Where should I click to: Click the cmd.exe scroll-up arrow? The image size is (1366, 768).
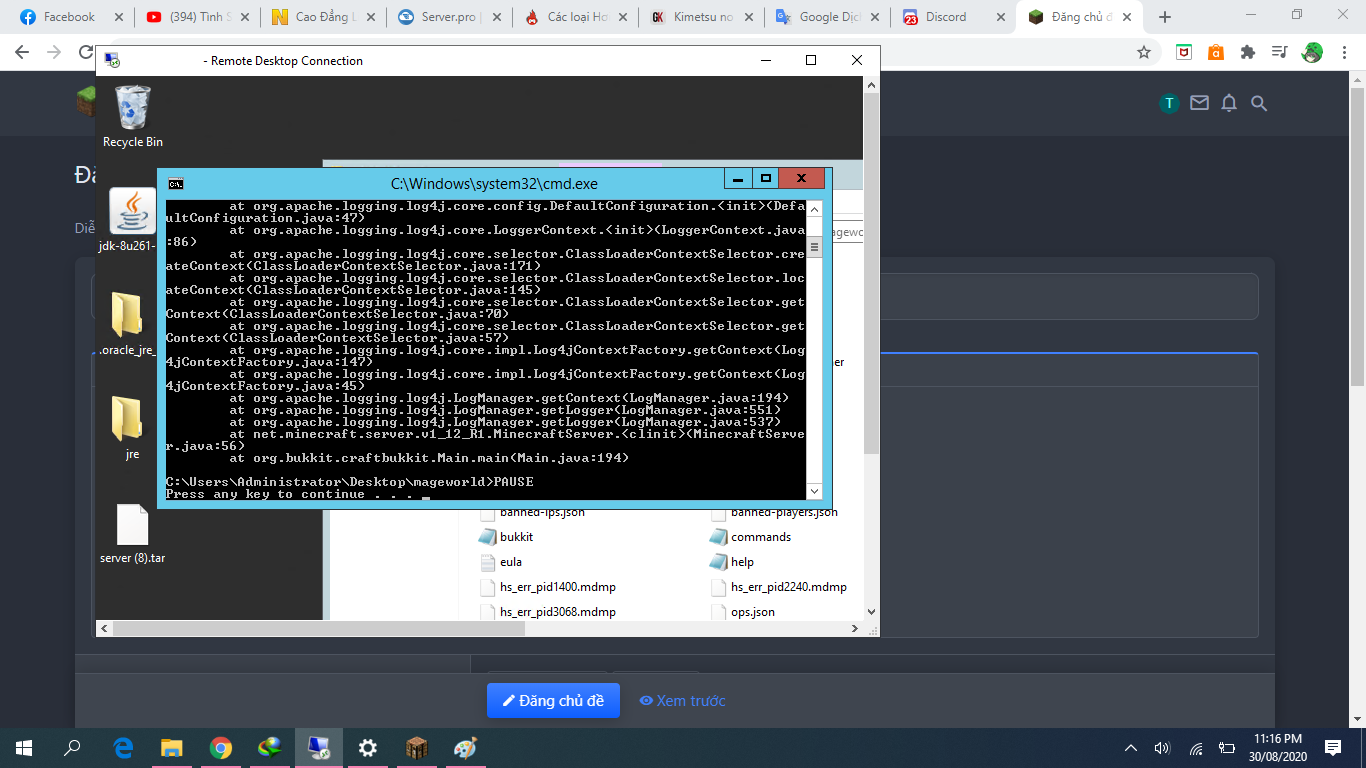click(x=814, y=208)
